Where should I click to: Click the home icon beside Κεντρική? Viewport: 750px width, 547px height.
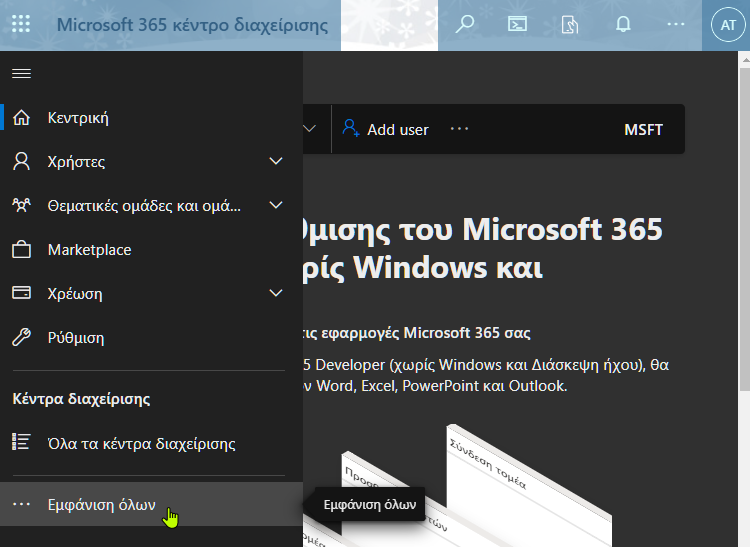tap(22, 118)
